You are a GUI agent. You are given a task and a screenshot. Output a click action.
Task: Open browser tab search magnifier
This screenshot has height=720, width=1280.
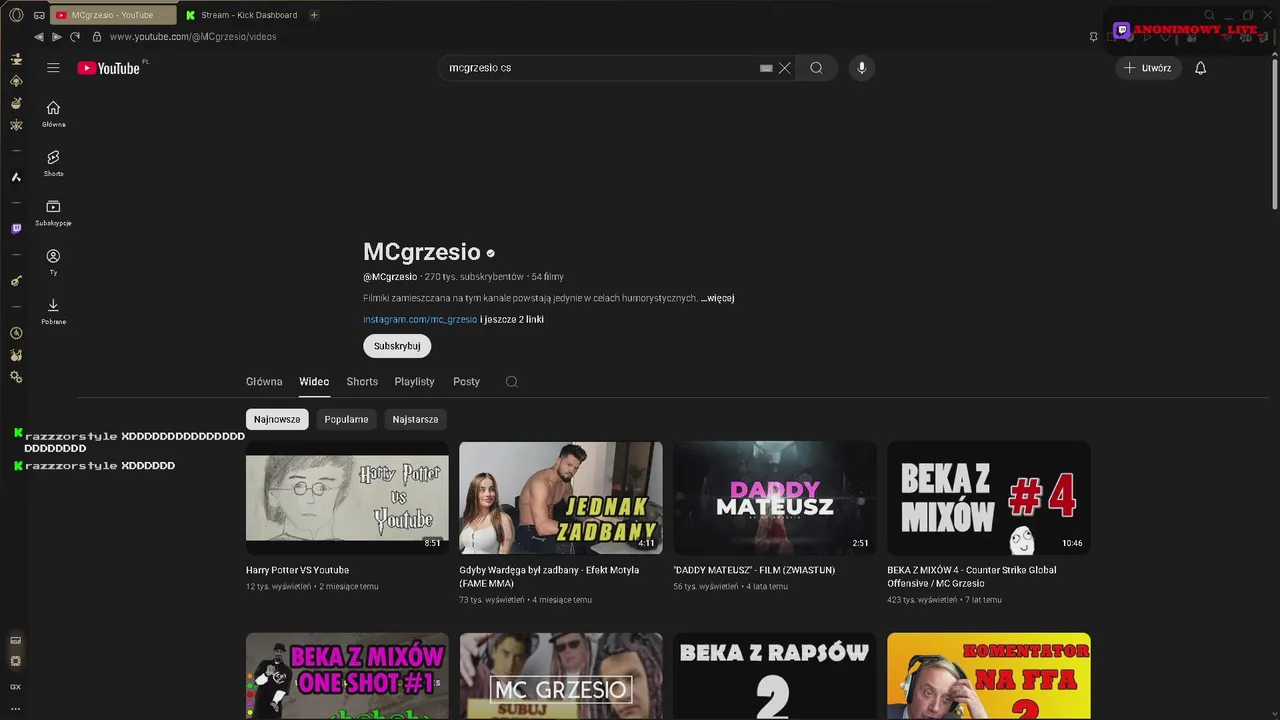click(x=1209, y=15)
